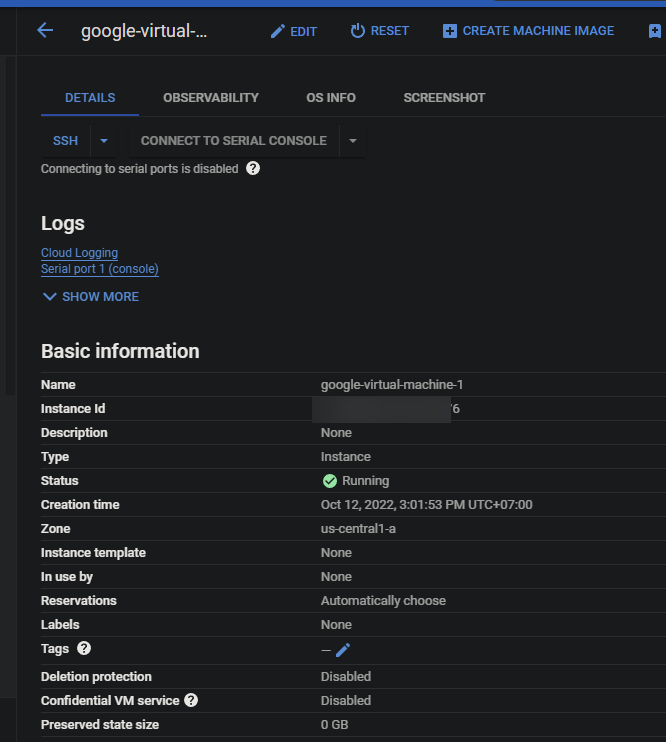The image size is (666, 742).
Task: Open the Tags help question icon
Action: click(84, 648)
